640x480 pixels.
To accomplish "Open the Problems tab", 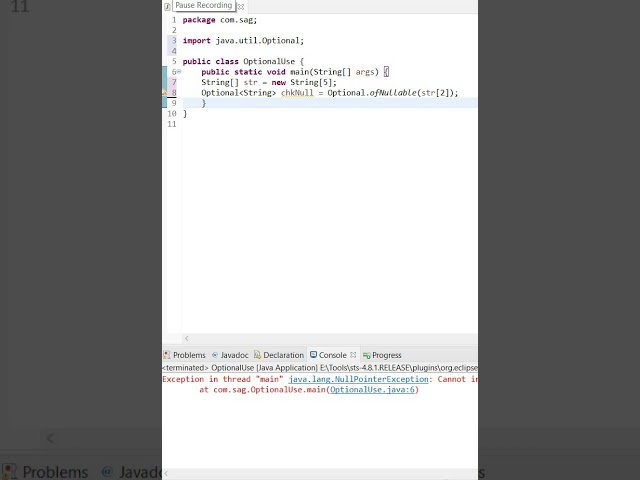I will click(x=184, y=355).
